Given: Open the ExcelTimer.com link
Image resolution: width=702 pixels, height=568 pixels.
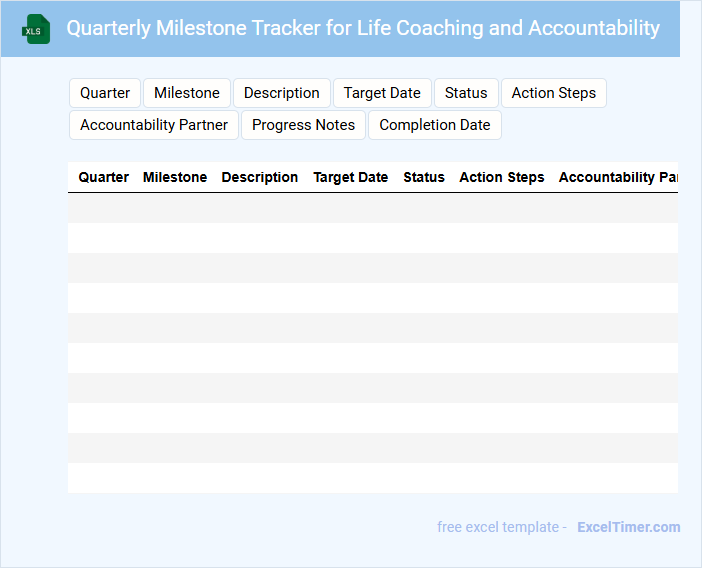Looking at the screenshot, I should (629, 527).
